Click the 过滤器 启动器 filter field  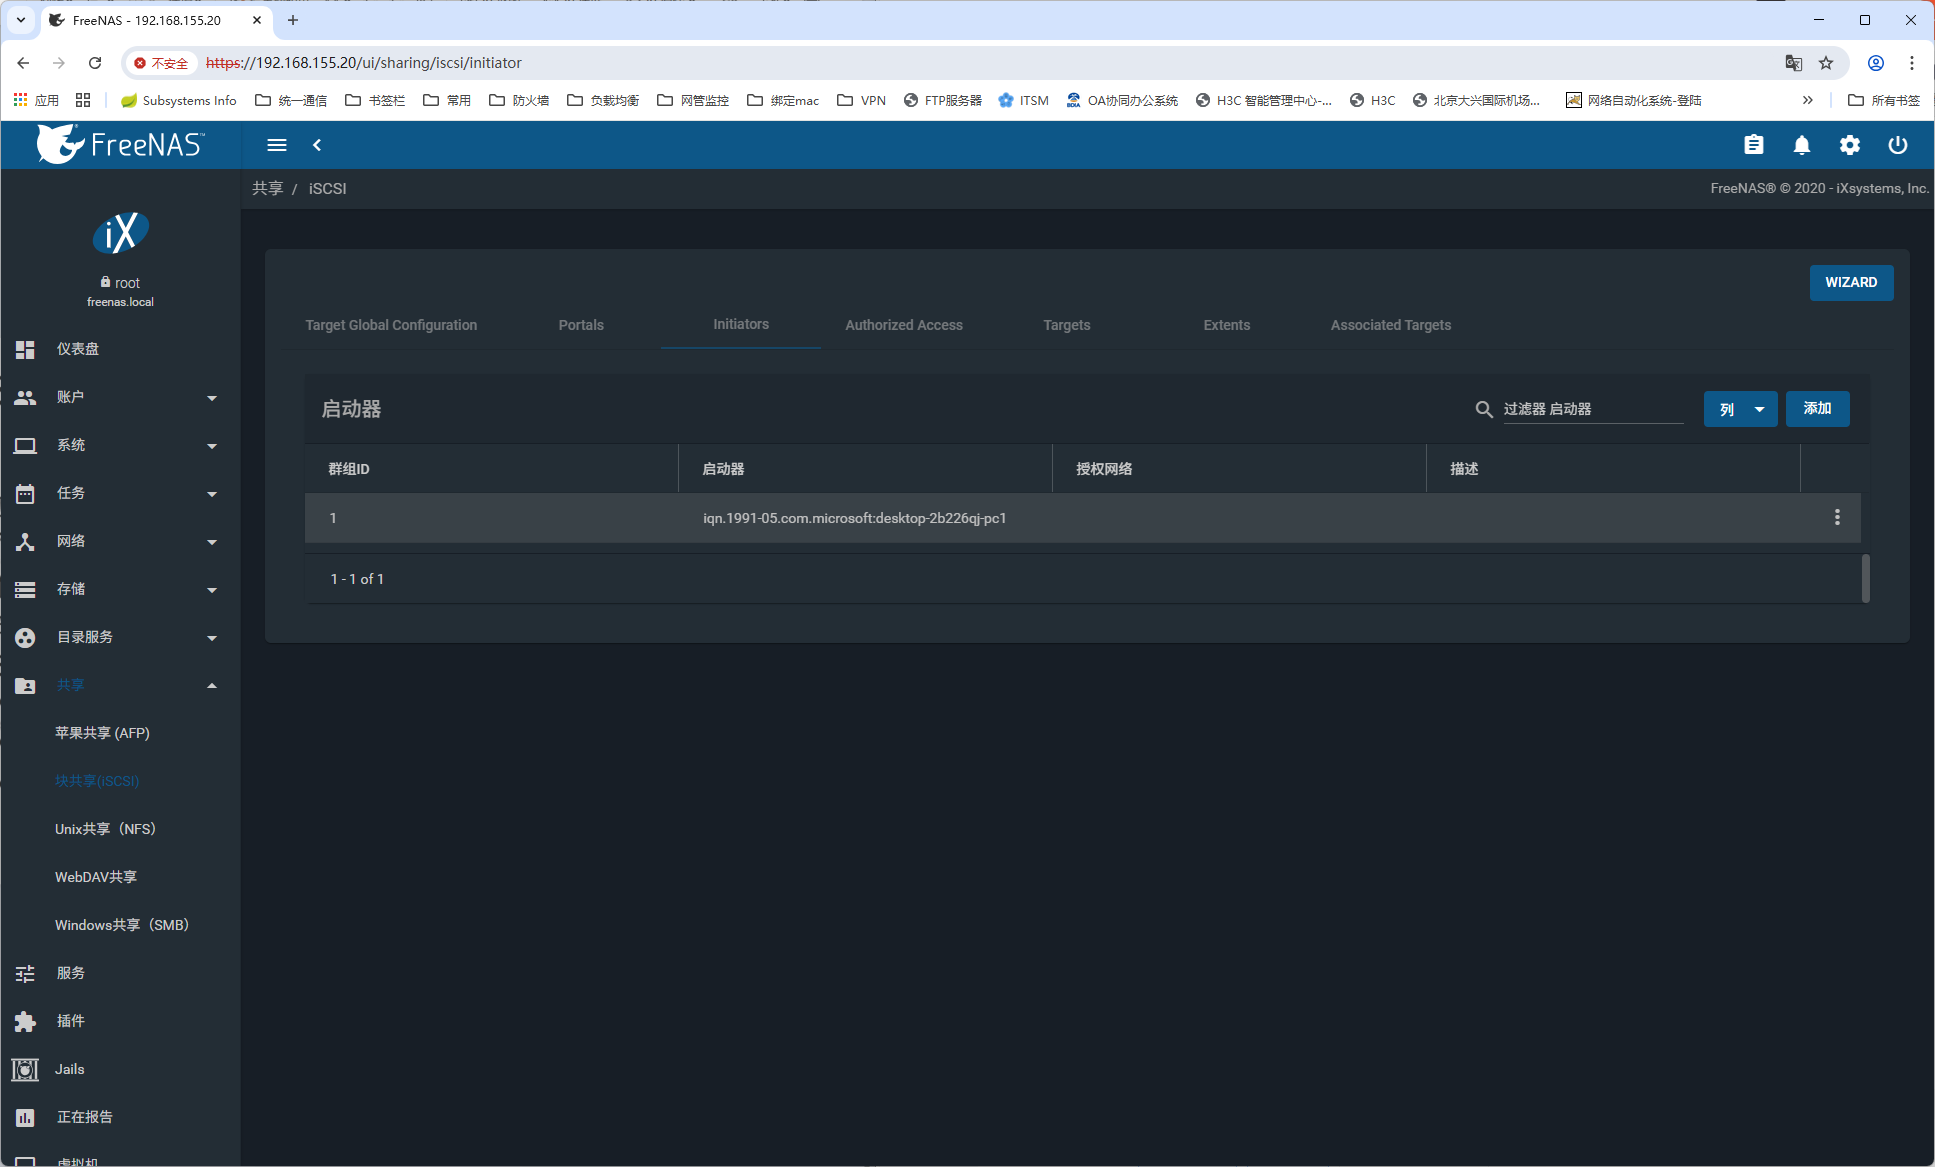[x=1592, y=409]
